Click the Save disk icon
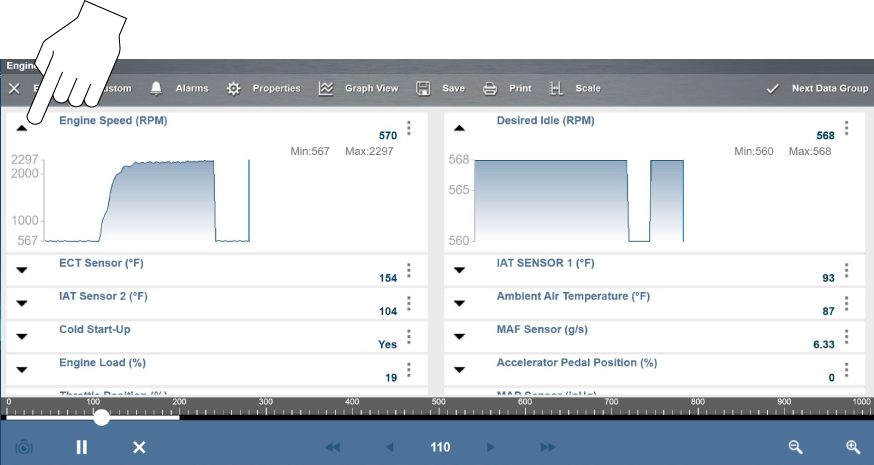Image resolution: width=874 pixels, height=465 pixels. 423,88
